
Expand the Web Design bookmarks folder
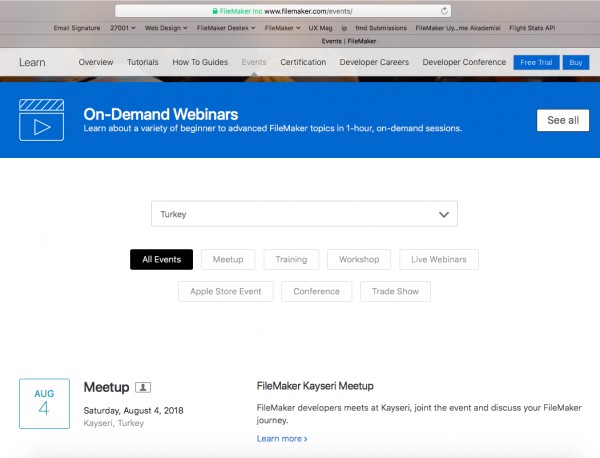(166, 28)
